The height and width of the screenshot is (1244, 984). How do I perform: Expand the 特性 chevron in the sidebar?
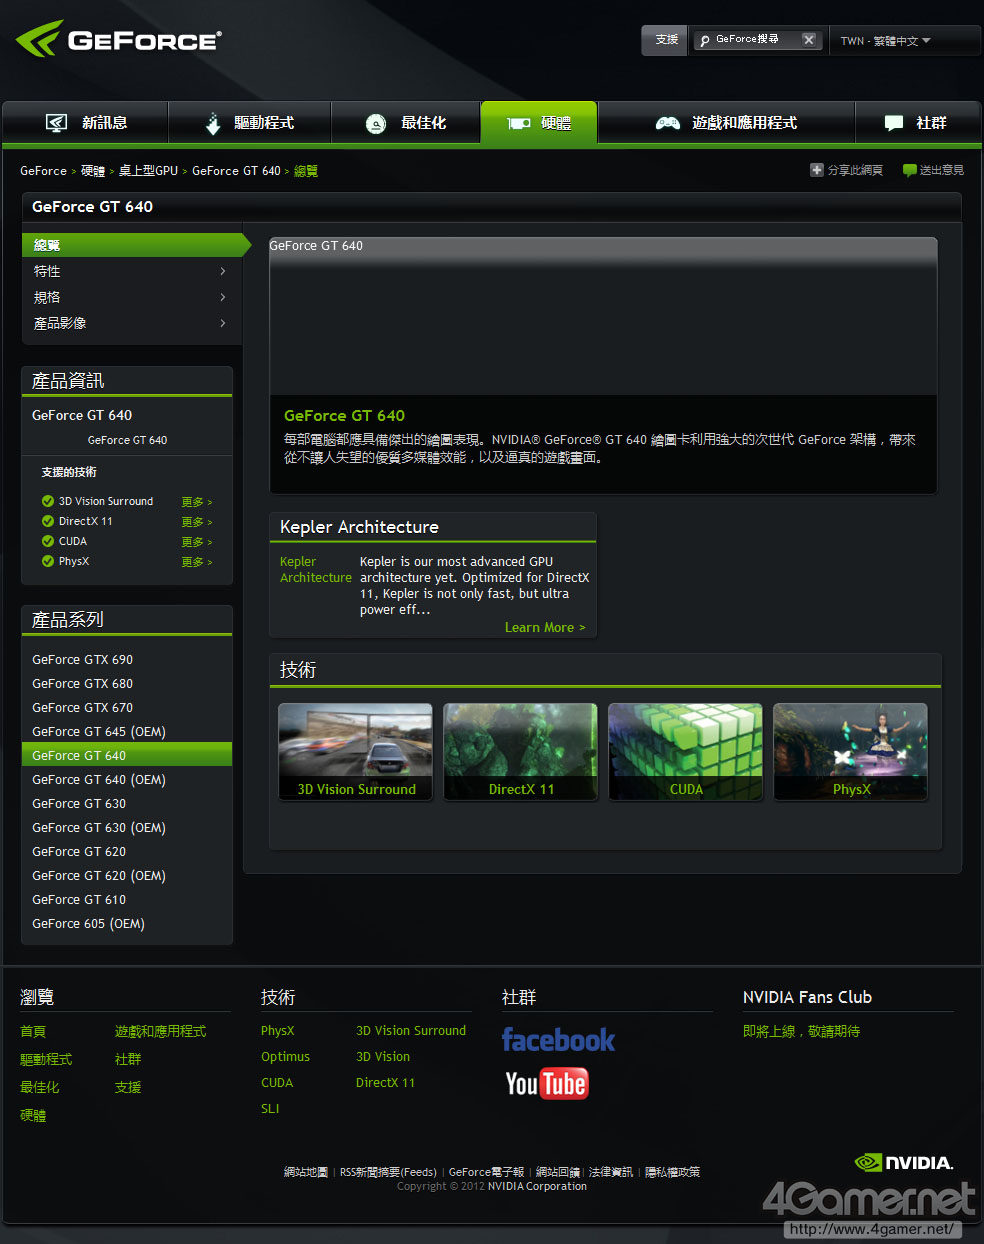[x=222, y=271]
